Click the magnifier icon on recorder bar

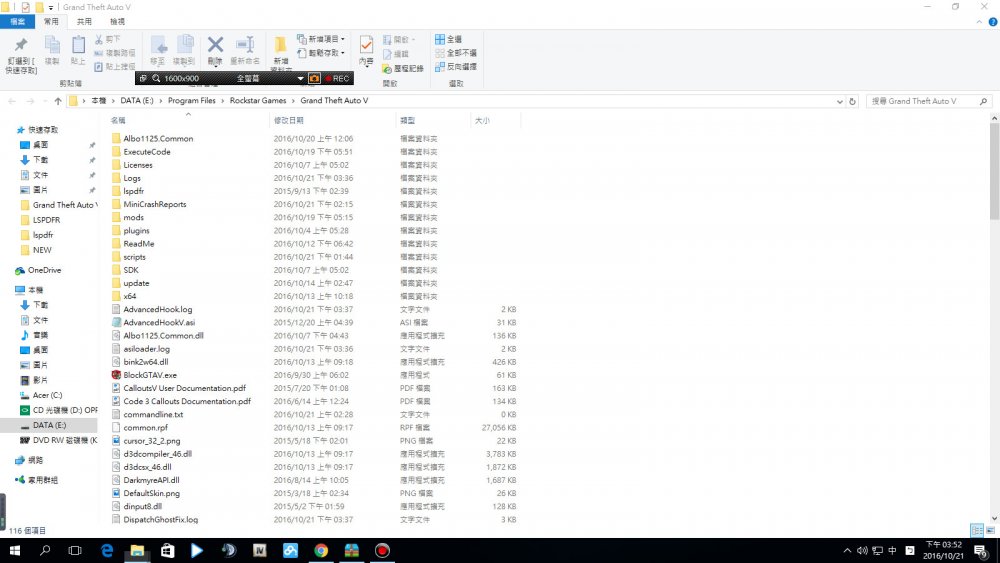[156, 78]
